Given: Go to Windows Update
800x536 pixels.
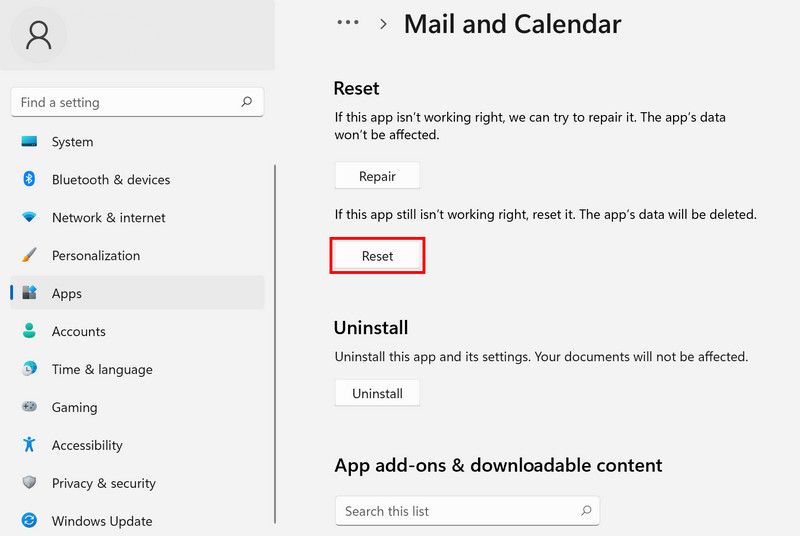Looking at the screenshot, I should pyautogui.click(x=137, y=520).
